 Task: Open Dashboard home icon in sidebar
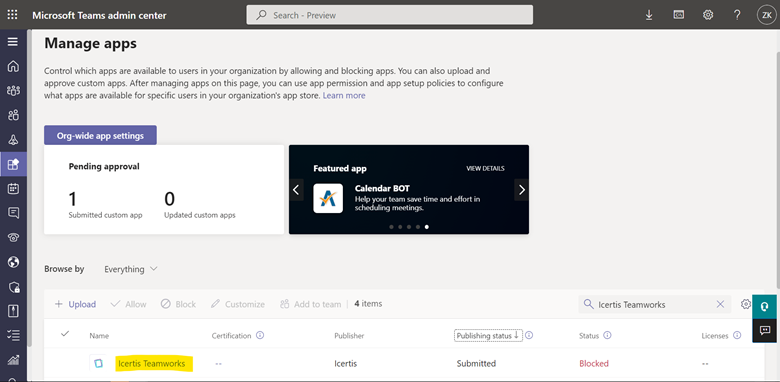click(x=13, y=66)
